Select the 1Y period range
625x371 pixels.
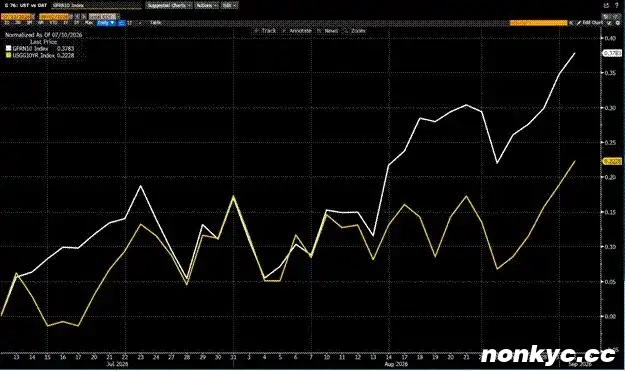(65, 23)
